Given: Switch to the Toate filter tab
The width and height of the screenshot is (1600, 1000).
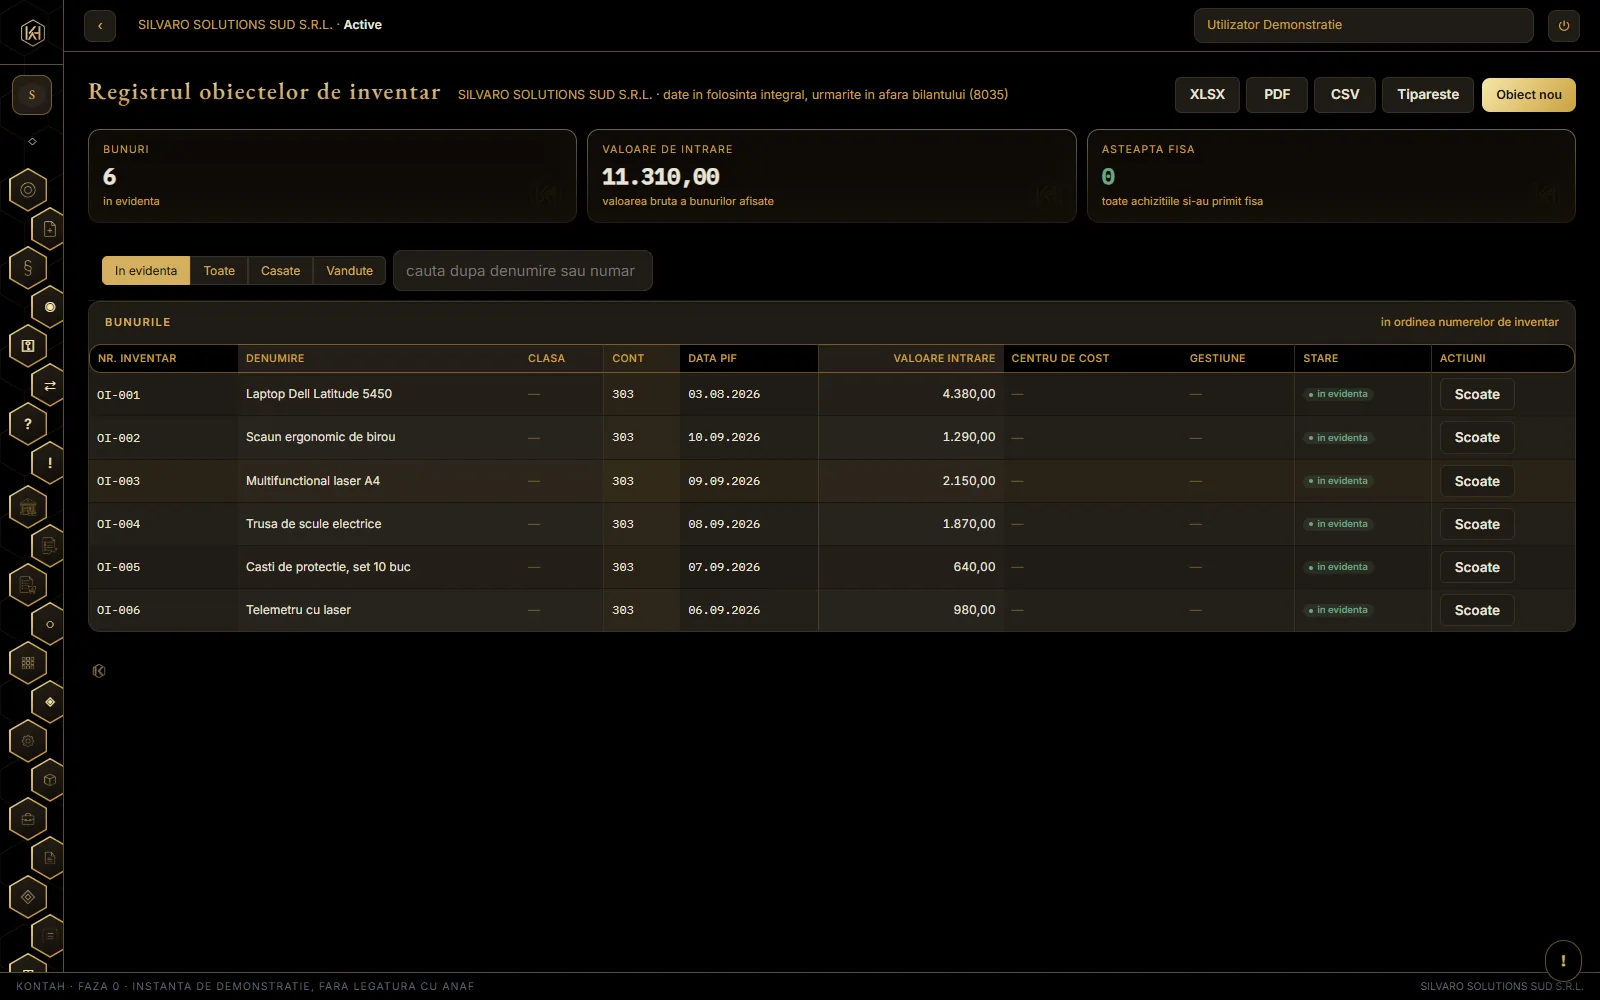Looking at the screenshot, I should (x=219, y=271).
